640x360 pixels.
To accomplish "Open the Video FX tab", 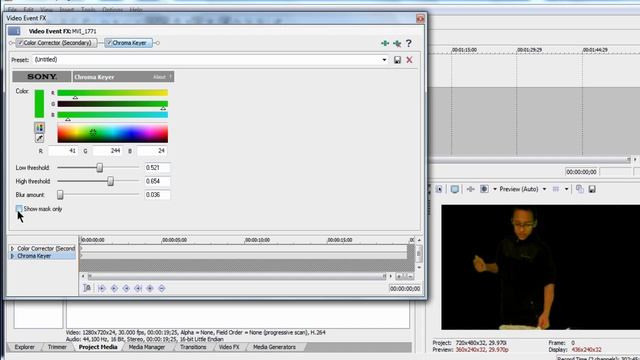I will 229,347.
